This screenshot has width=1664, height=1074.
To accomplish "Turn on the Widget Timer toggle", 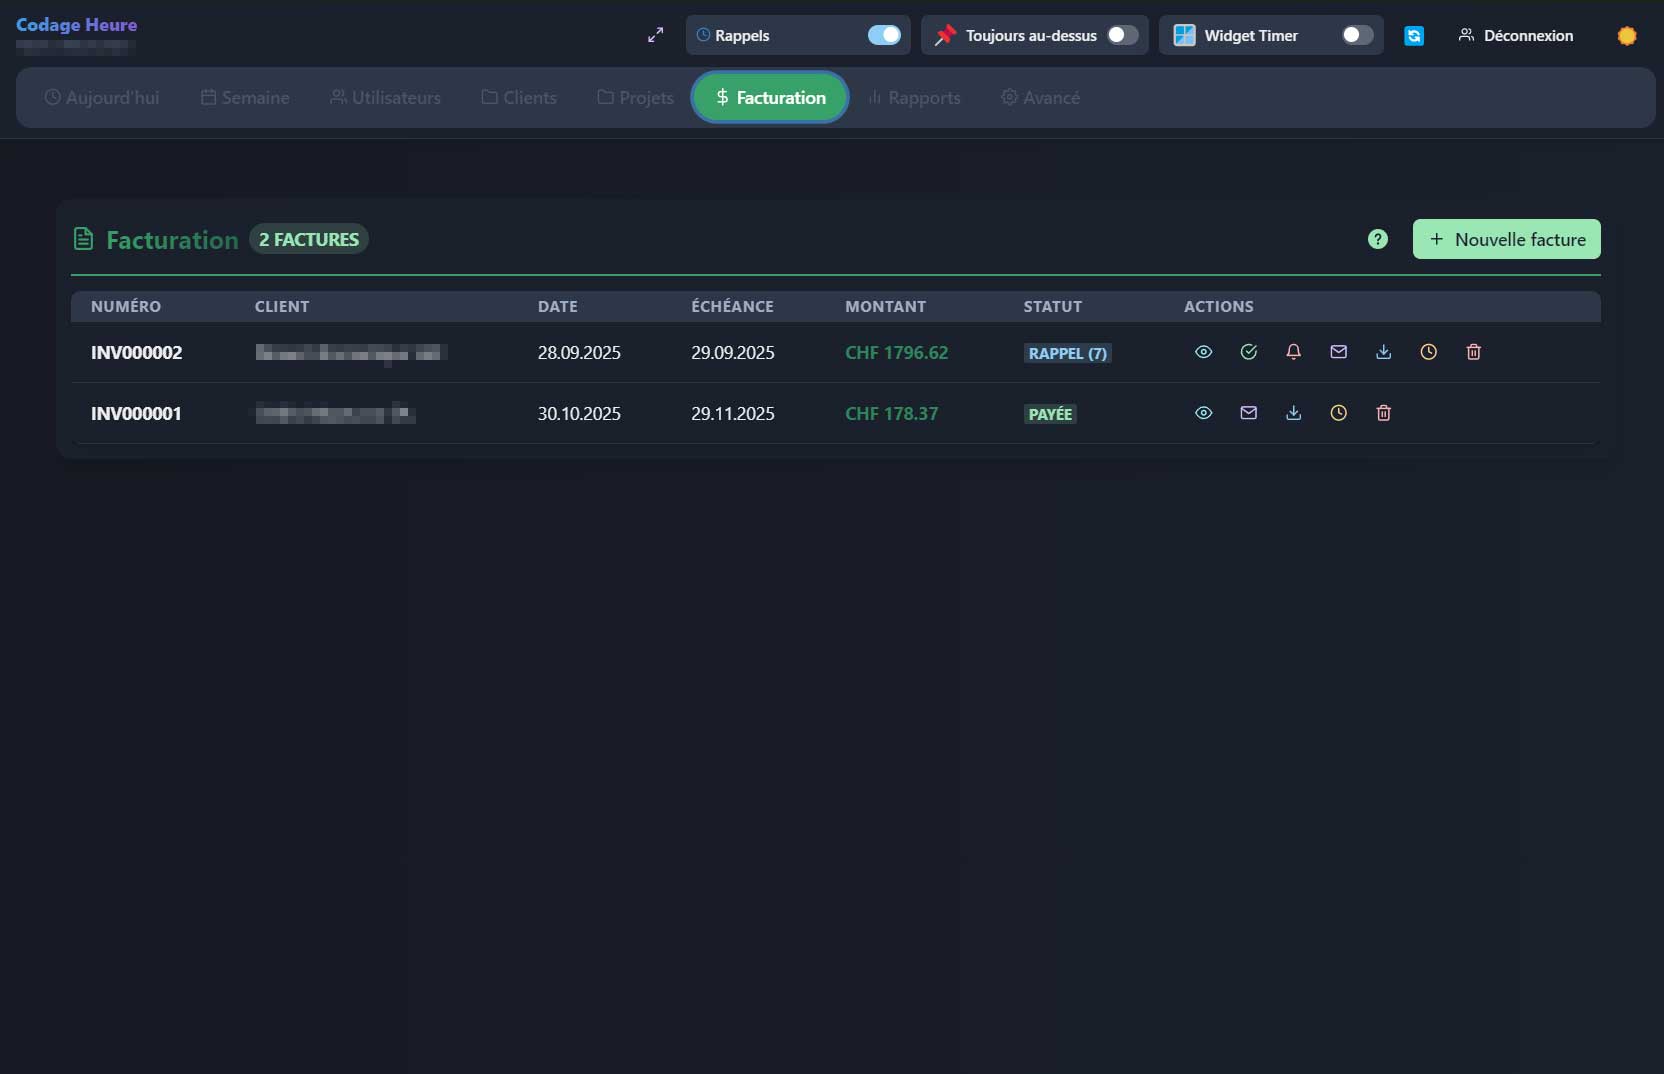I will (x=1356, y=35).
